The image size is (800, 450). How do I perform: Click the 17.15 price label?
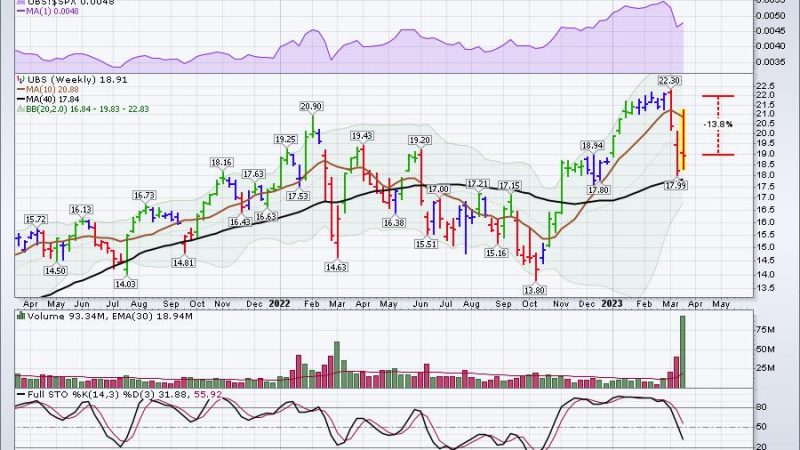click(509, 186)
